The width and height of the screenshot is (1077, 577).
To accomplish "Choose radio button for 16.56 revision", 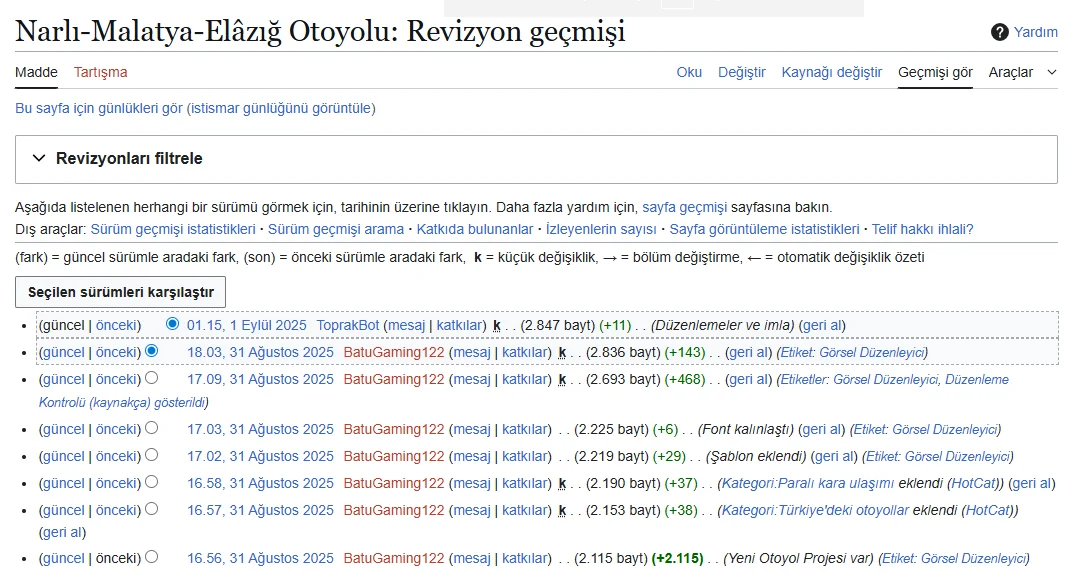I will pyautogui.click(x=152, y=558).
